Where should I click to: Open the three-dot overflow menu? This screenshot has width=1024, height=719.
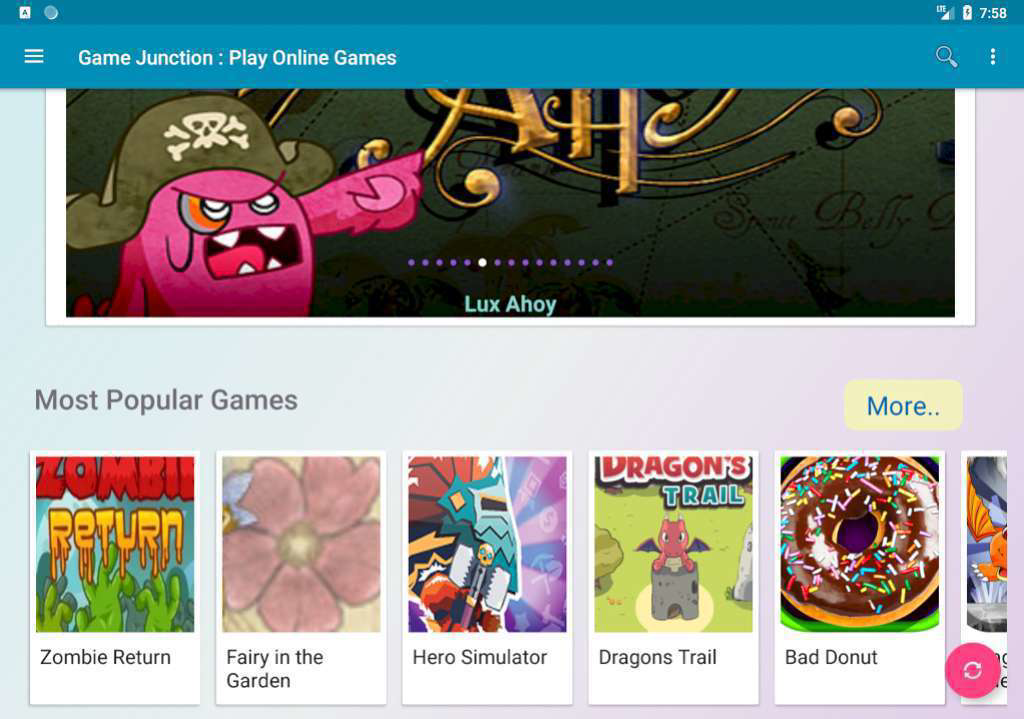[993, 57]
